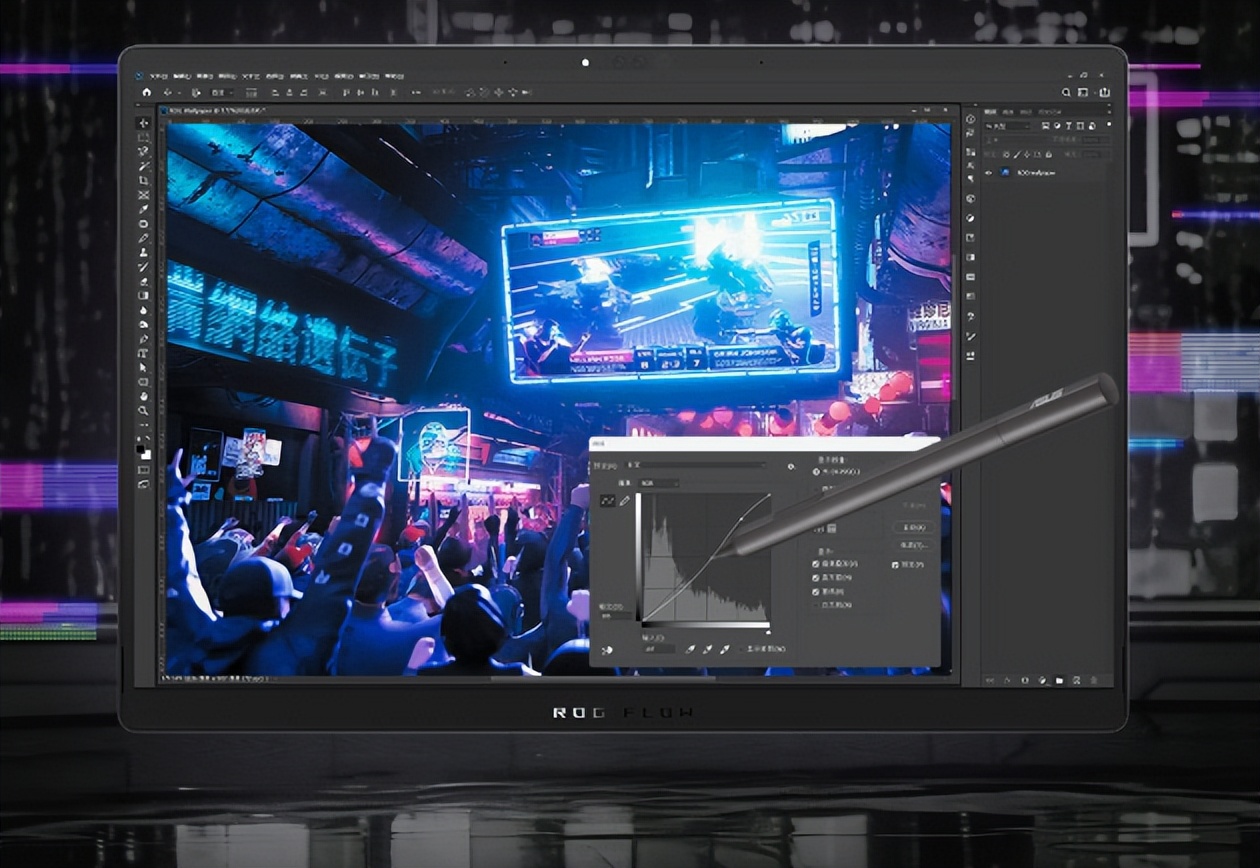
Task: Select the Rectangular Marquee tool
Action: [144, 137]
